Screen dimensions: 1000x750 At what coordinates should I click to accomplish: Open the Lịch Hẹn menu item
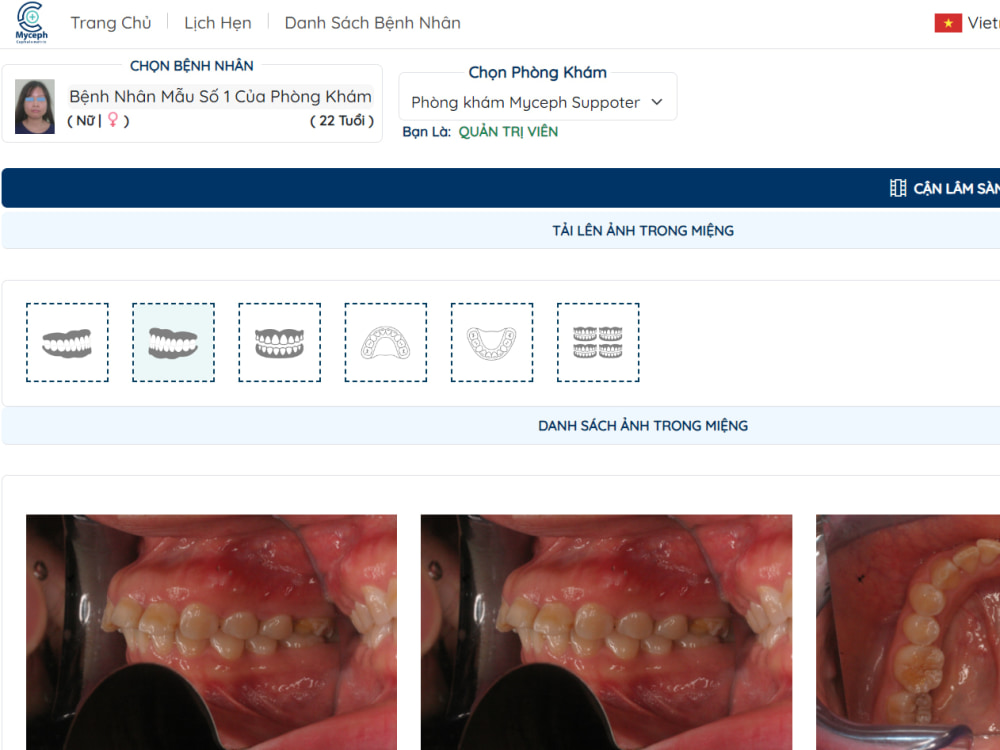pyautogui.click(x=217, y=23)
